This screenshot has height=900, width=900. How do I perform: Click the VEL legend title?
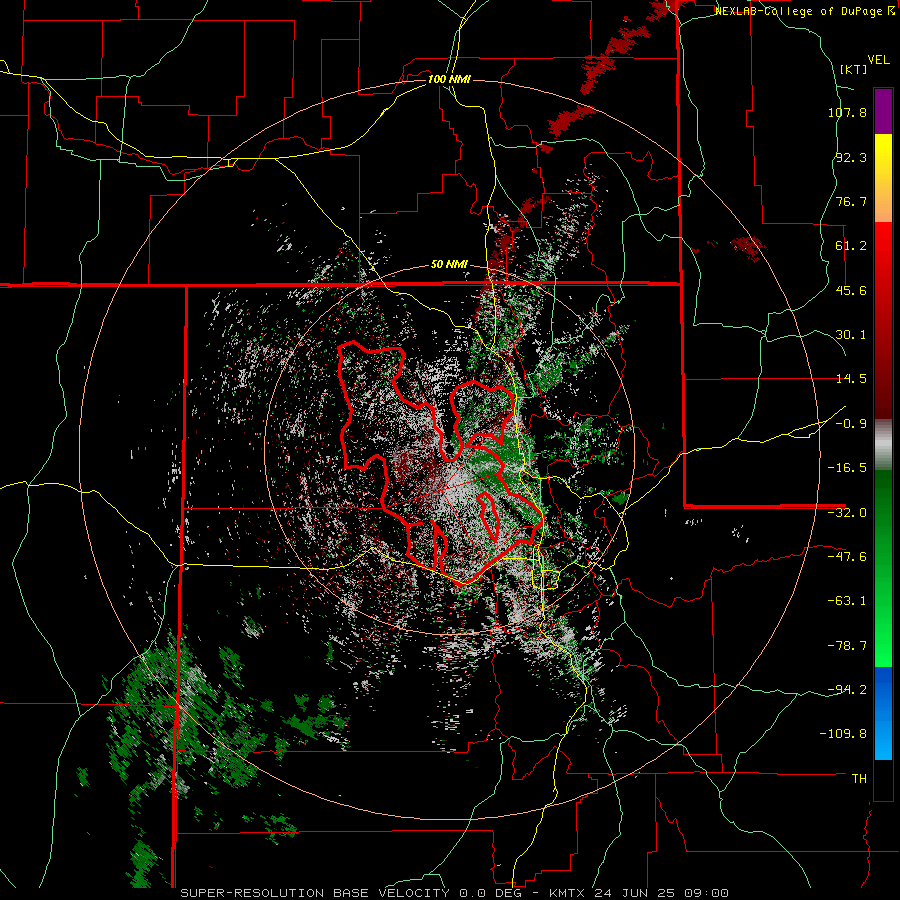click(878, 59)
